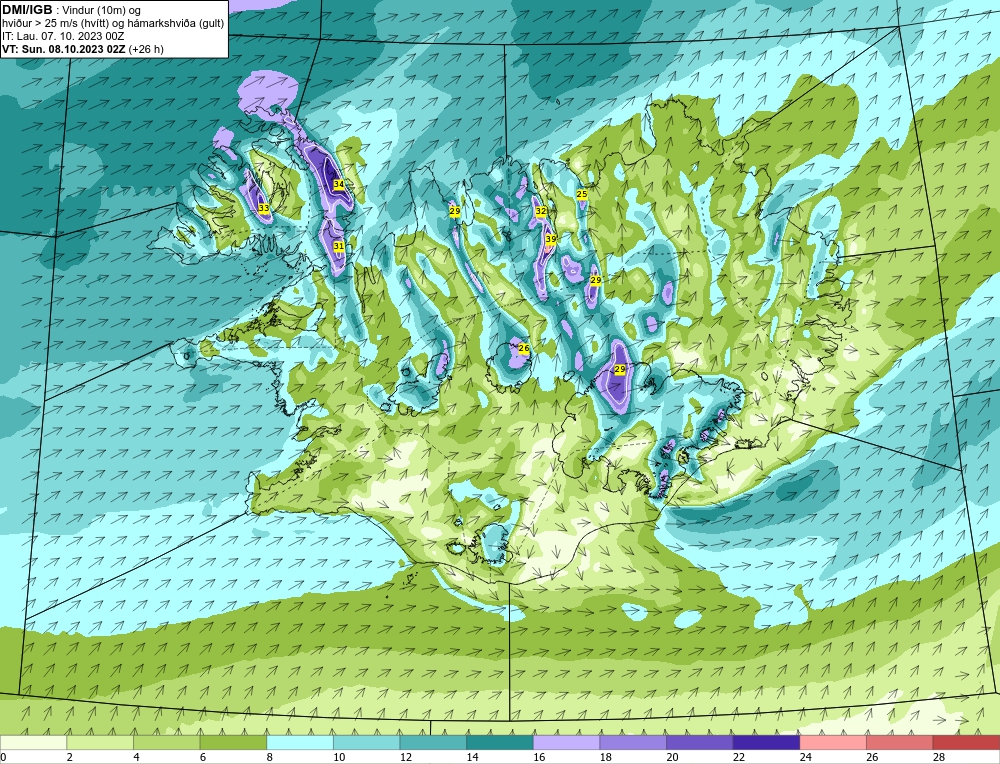Click the yellow gust label 33
1000x764 pixels.
(x=263, y=208)
